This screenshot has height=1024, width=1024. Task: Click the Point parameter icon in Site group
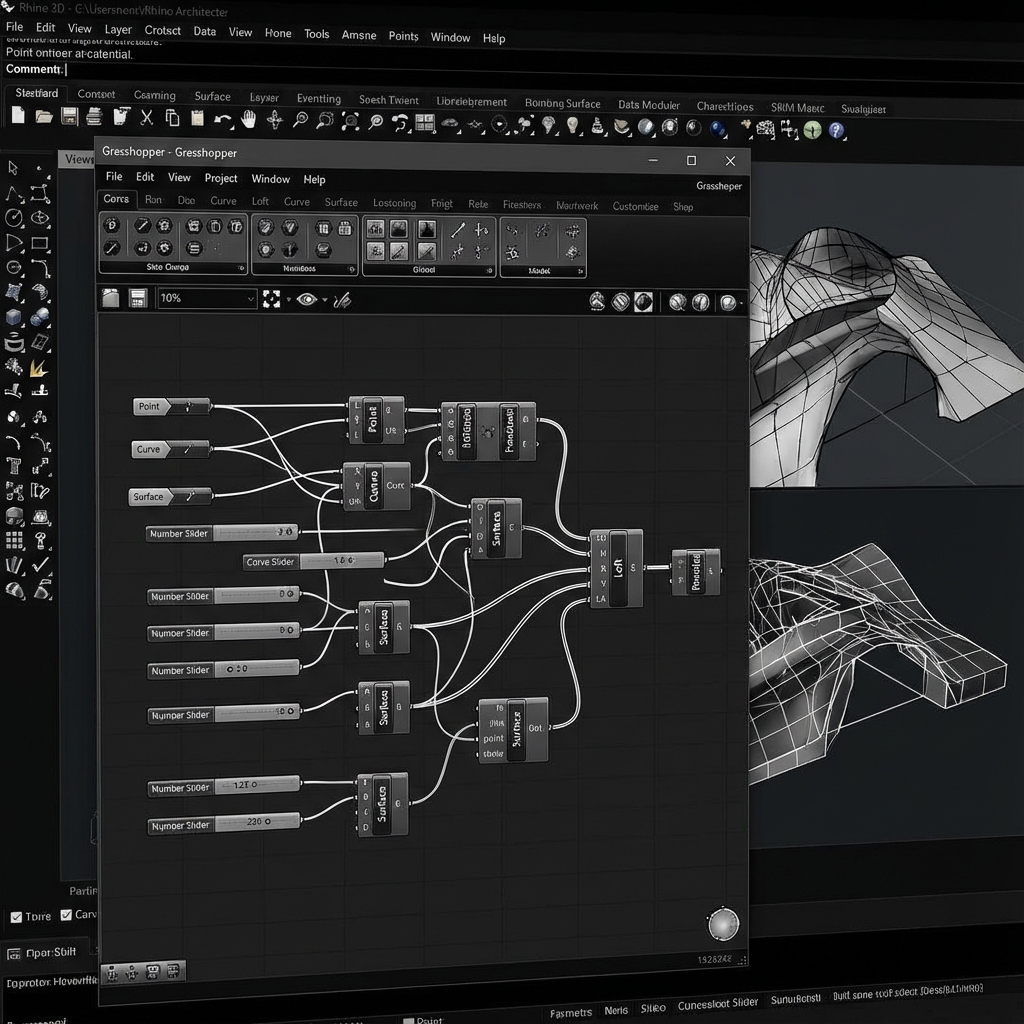(x=112, y=225)
